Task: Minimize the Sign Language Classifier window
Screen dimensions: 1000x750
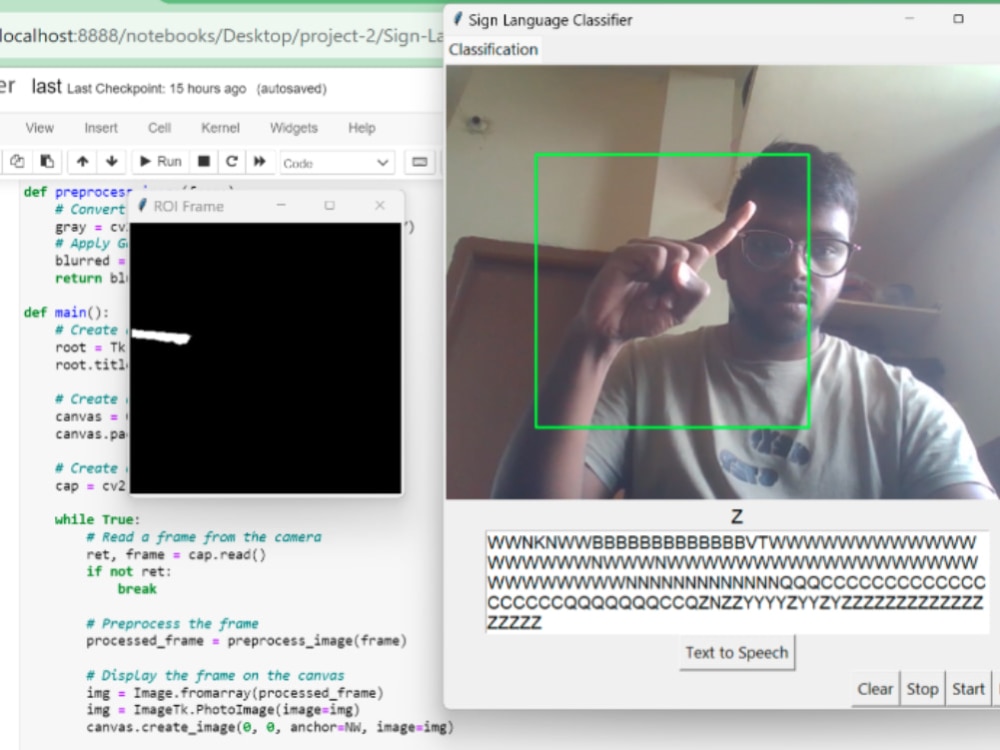Action: click(909, 18)
